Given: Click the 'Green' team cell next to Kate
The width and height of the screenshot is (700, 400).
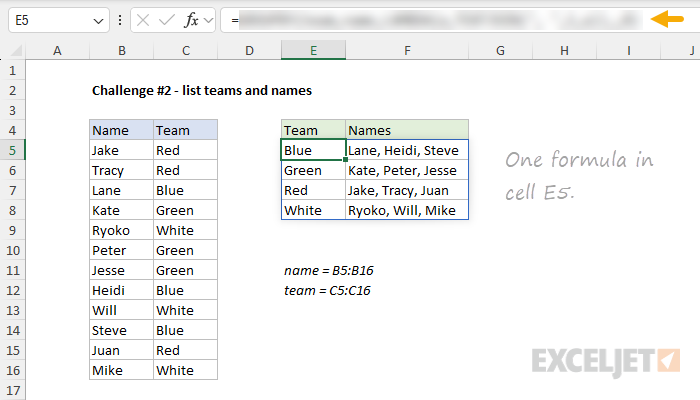Looking at the screenshot, I should tap(186, 210).
